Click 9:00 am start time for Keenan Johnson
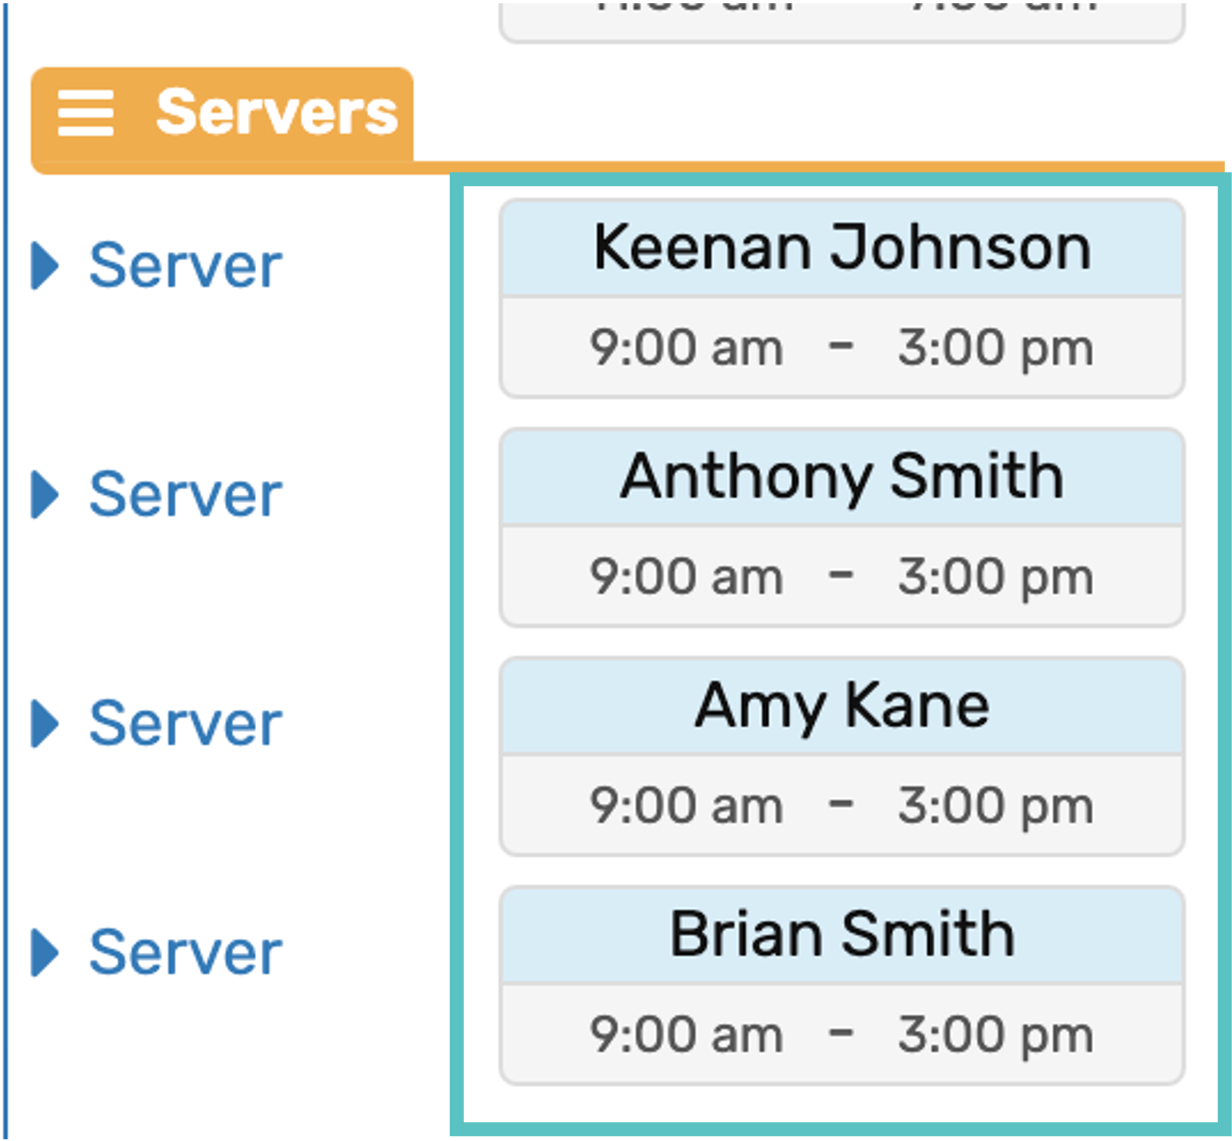 click(686, 348)
